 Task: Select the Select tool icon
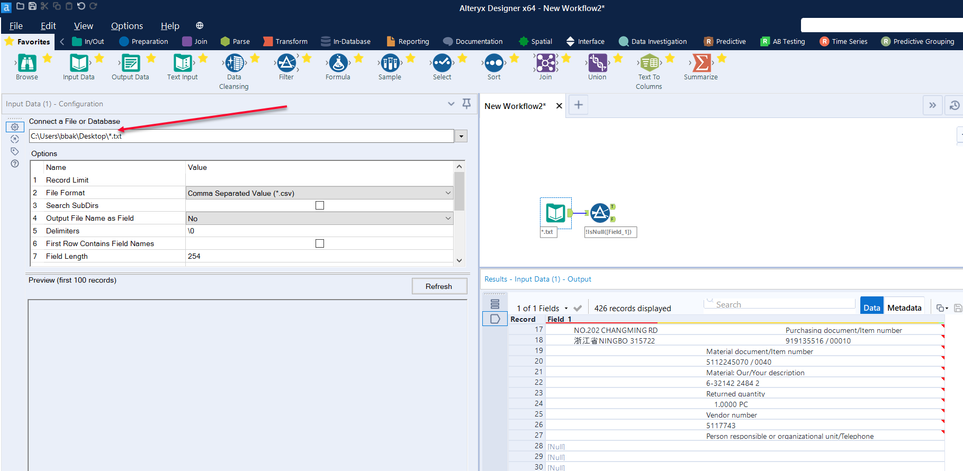pos(442,63)
